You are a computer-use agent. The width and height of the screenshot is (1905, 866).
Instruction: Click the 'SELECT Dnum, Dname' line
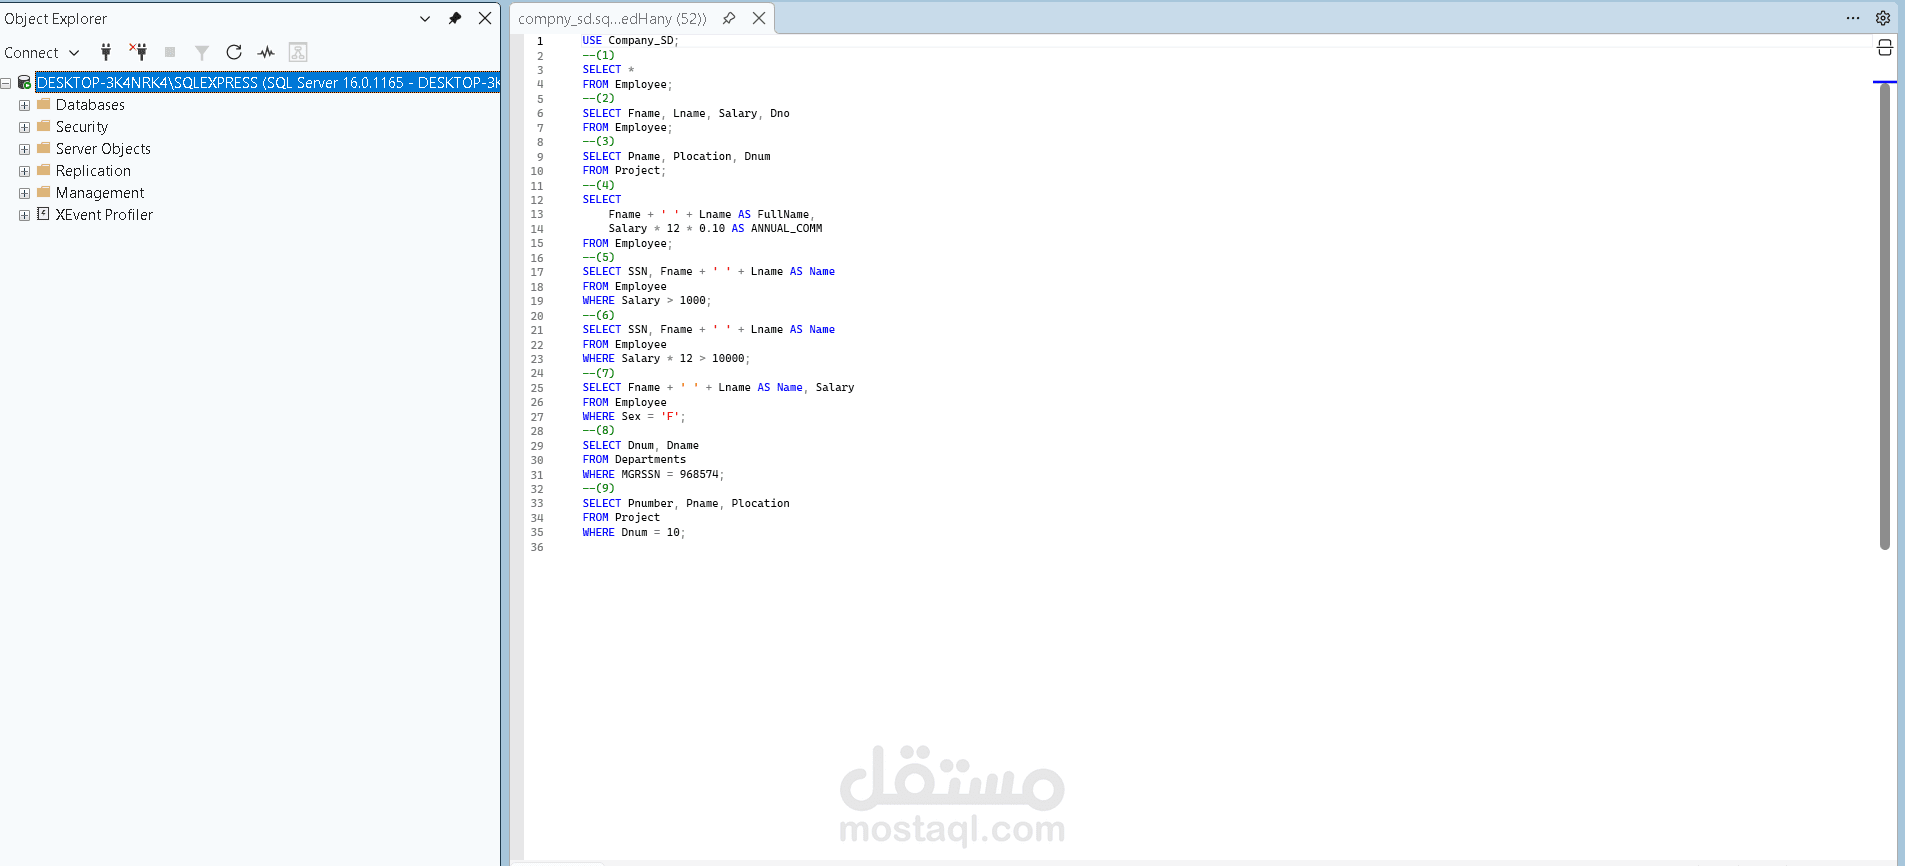(640, 445)
